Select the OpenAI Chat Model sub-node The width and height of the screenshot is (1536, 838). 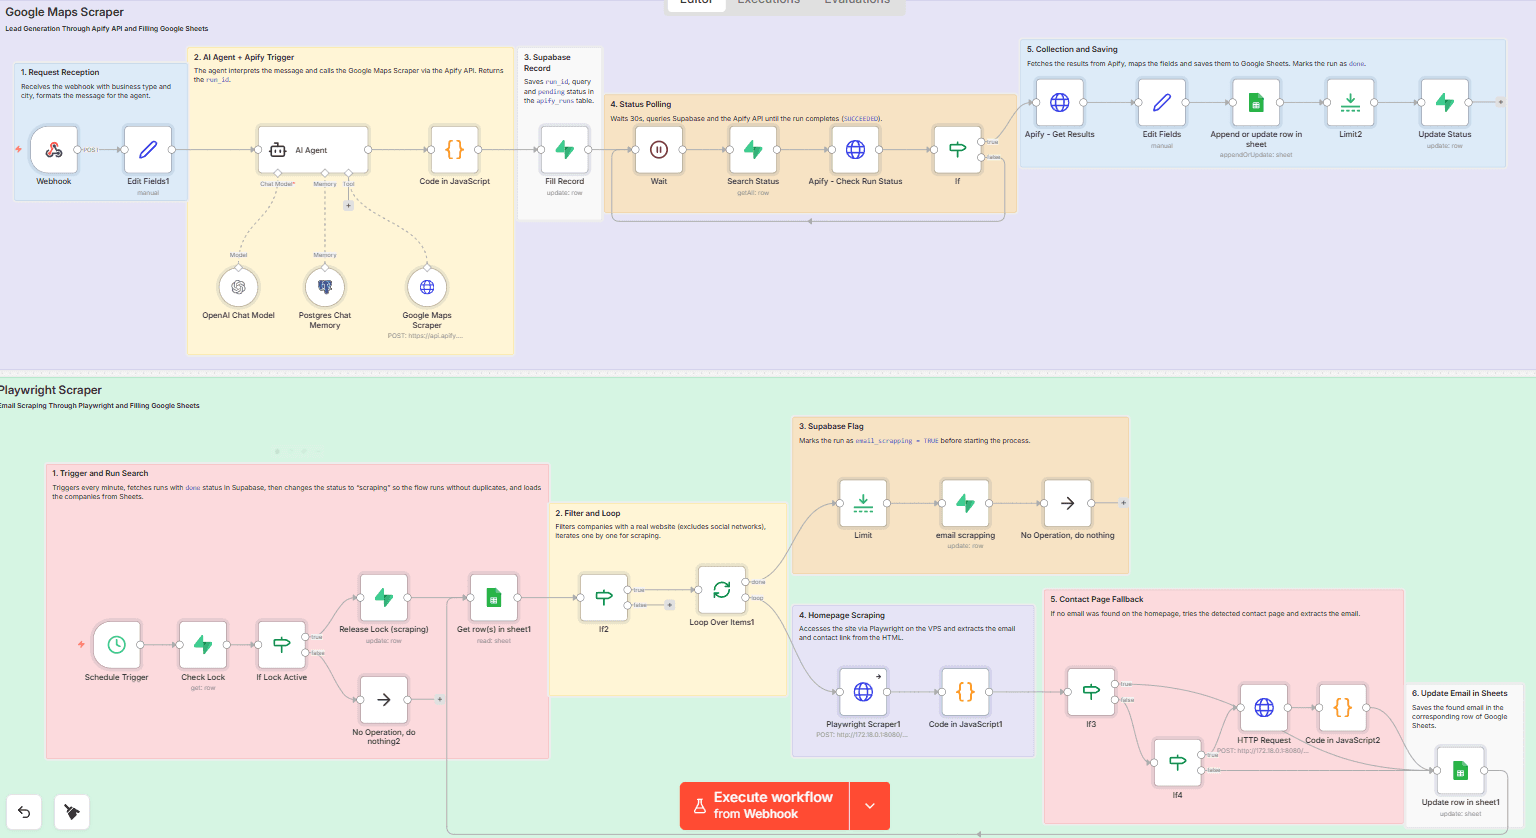238,287
